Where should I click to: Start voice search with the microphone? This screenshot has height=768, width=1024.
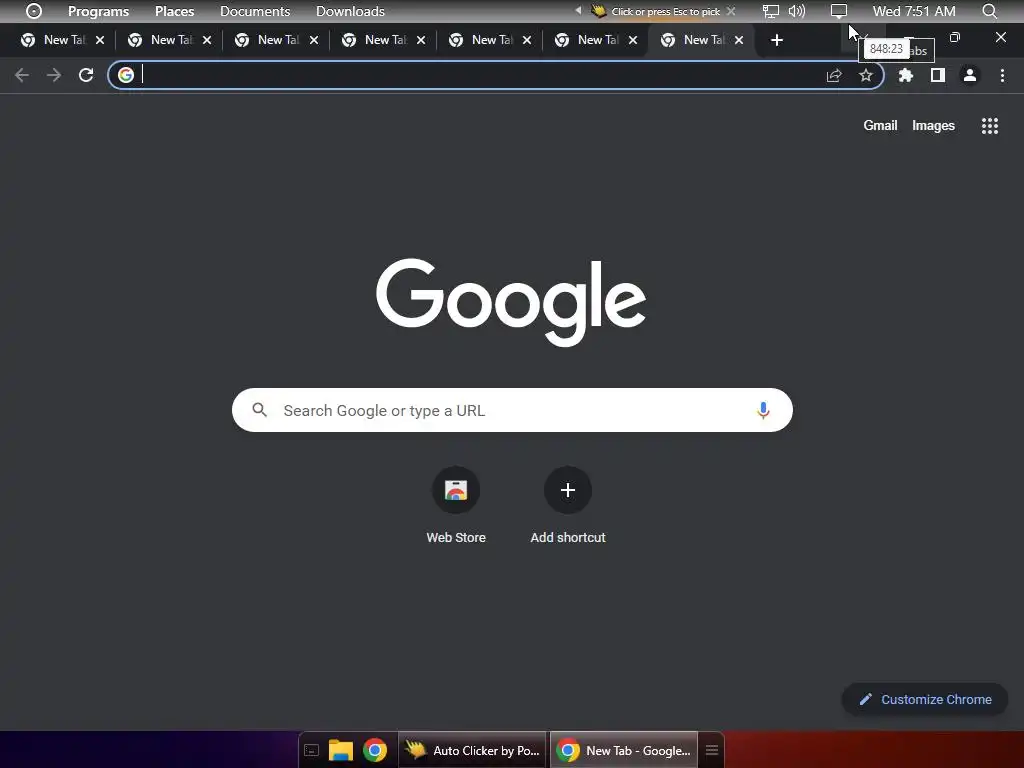pyautogui.click(x=763, y=410)
